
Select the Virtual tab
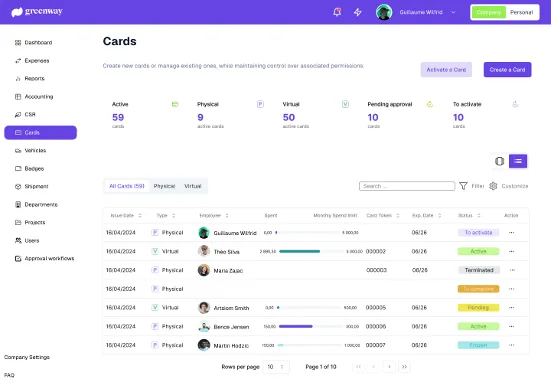tap(193, 186)
